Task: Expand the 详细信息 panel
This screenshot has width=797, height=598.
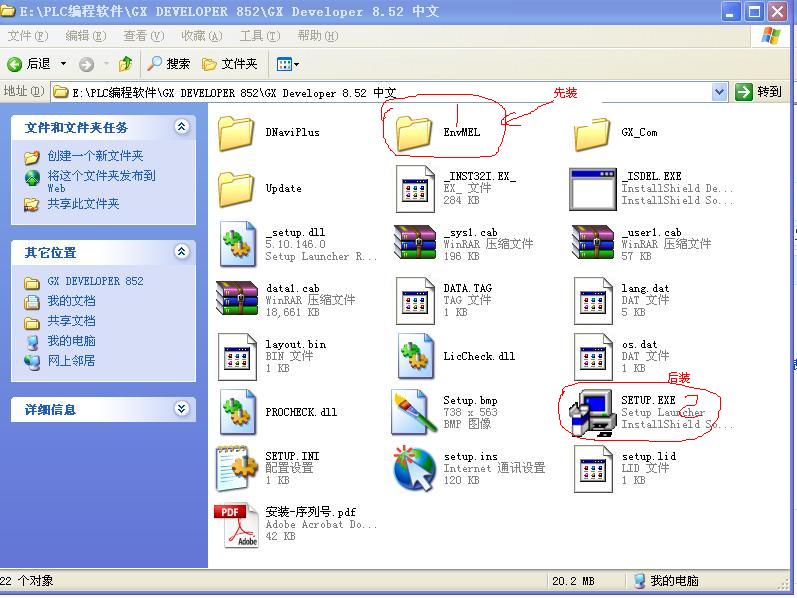Action: point(181,409)
